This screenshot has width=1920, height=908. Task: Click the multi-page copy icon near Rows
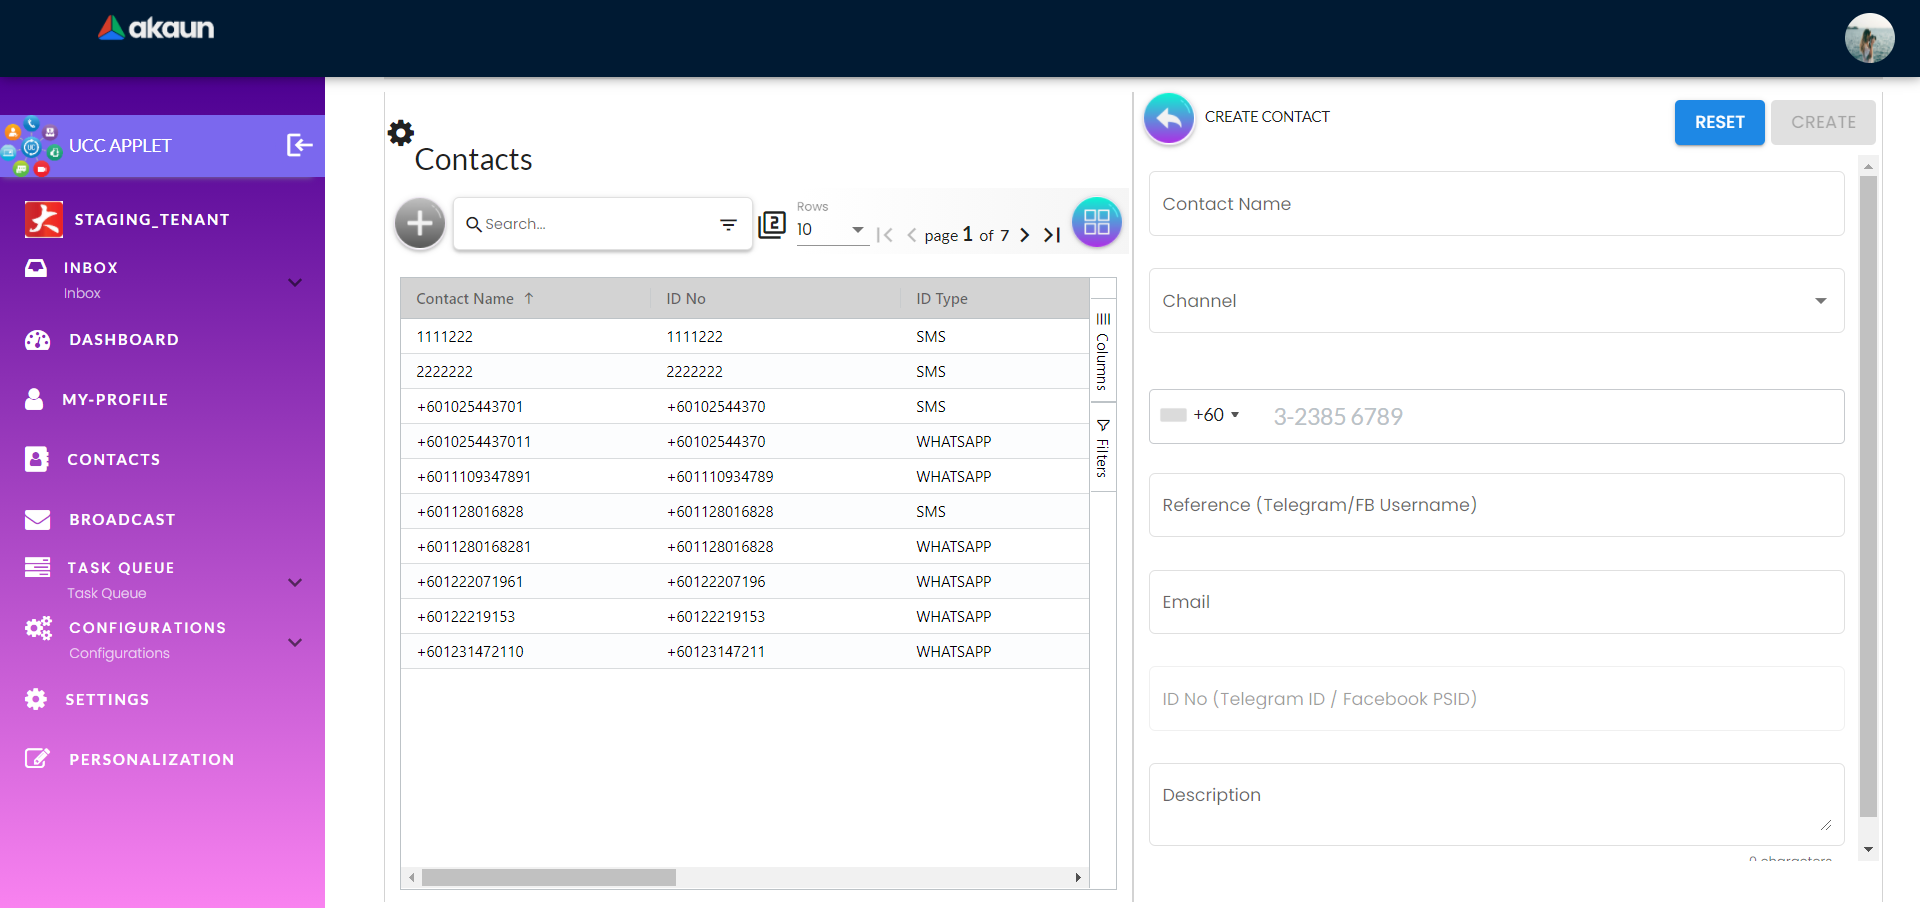pos(772,224)
